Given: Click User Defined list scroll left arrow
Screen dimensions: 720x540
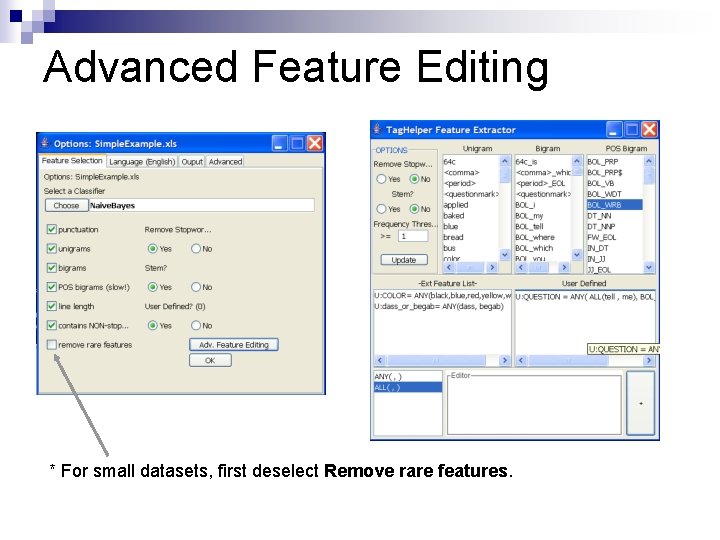Looking at the screenshot, I should (x=521, y=360).
